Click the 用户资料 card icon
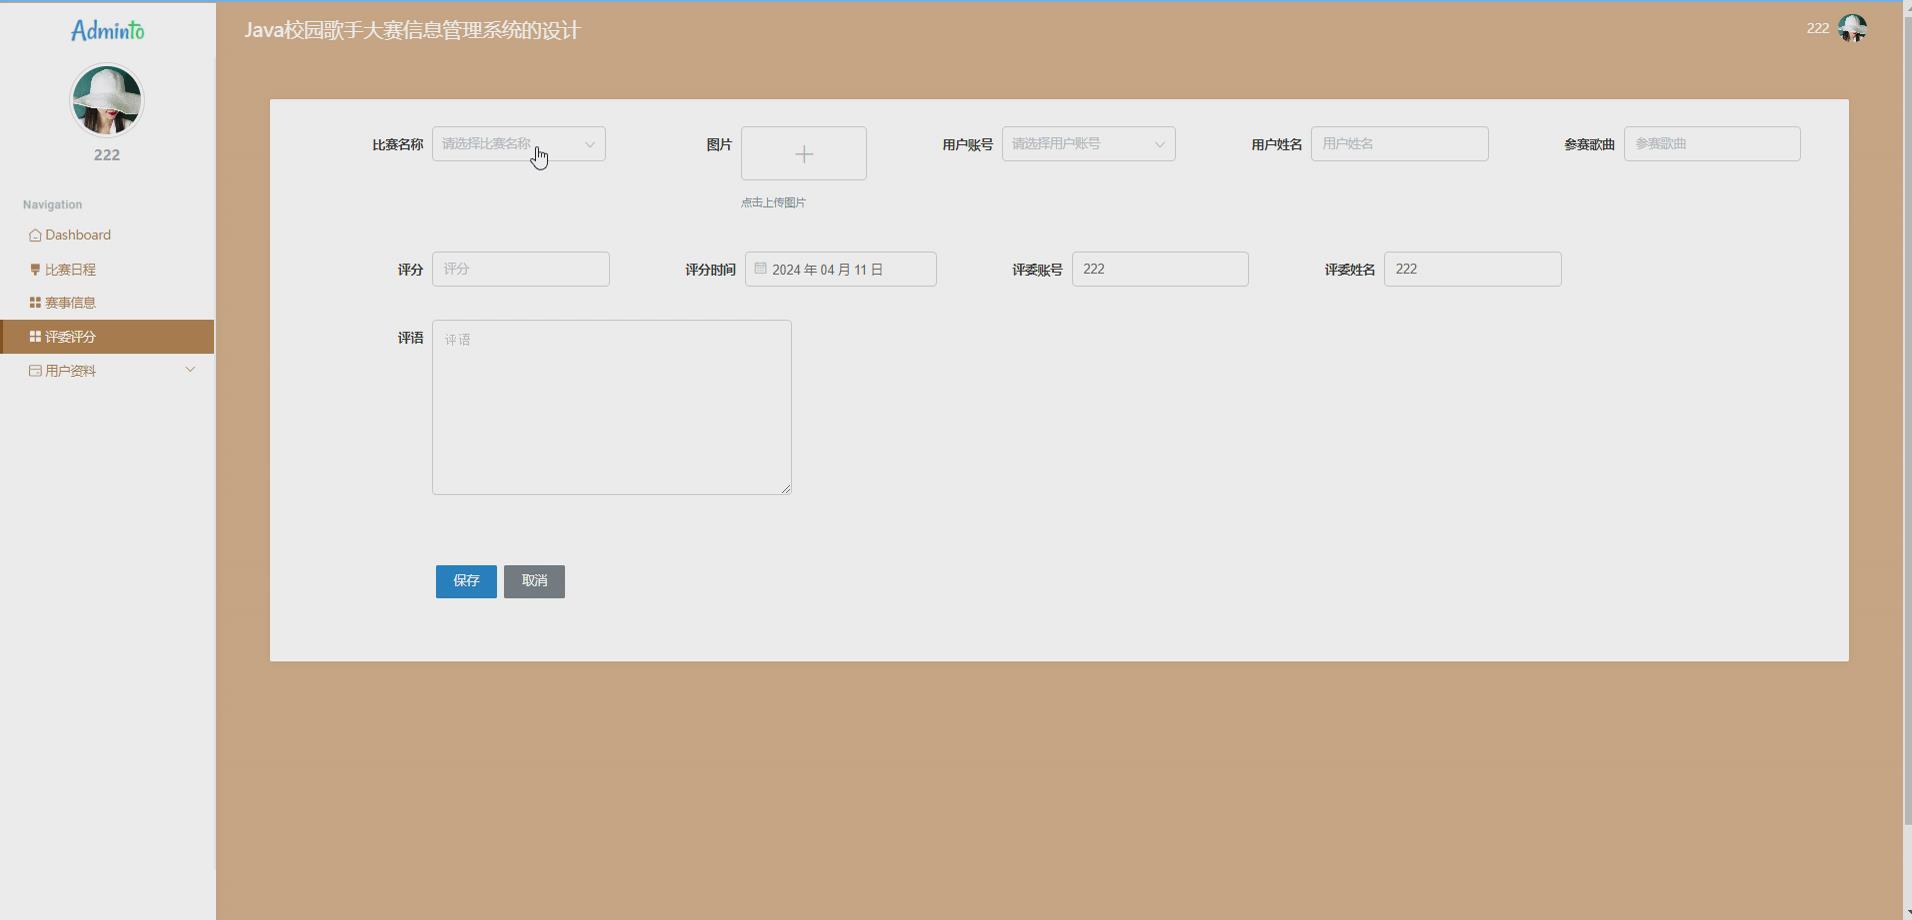 pyautogui.click(x=35, y=371)
